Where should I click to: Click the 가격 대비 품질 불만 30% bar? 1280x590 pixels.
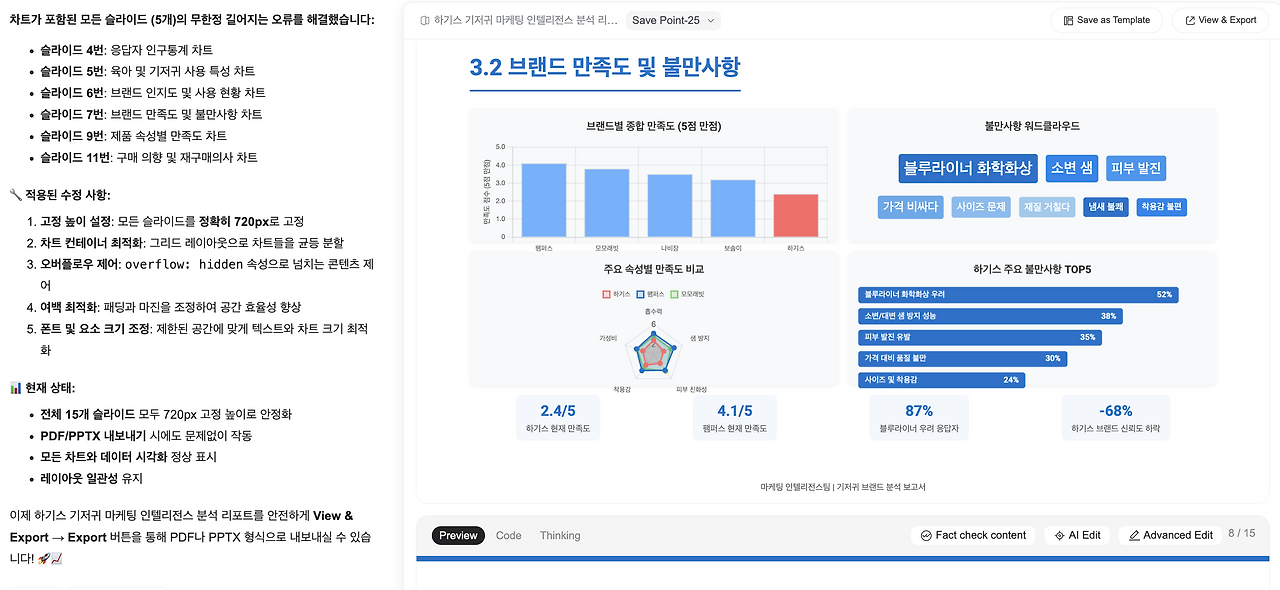tap(962, 358)
